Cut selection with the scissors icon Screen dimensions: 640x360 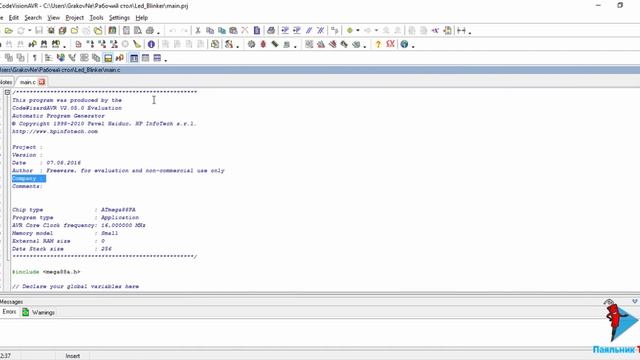[x=198, y=31]
